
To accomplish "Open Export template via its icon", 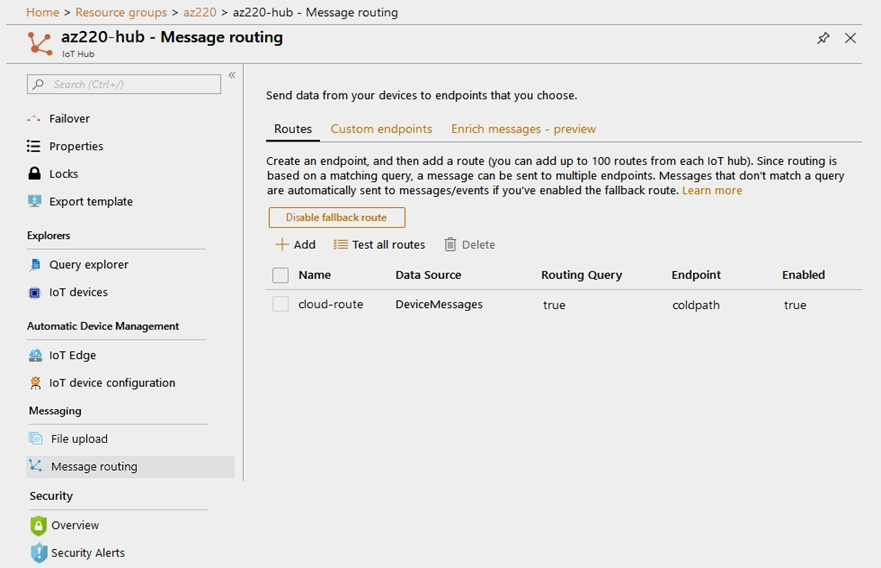I will pyautogui.click(x=35, y=201).
